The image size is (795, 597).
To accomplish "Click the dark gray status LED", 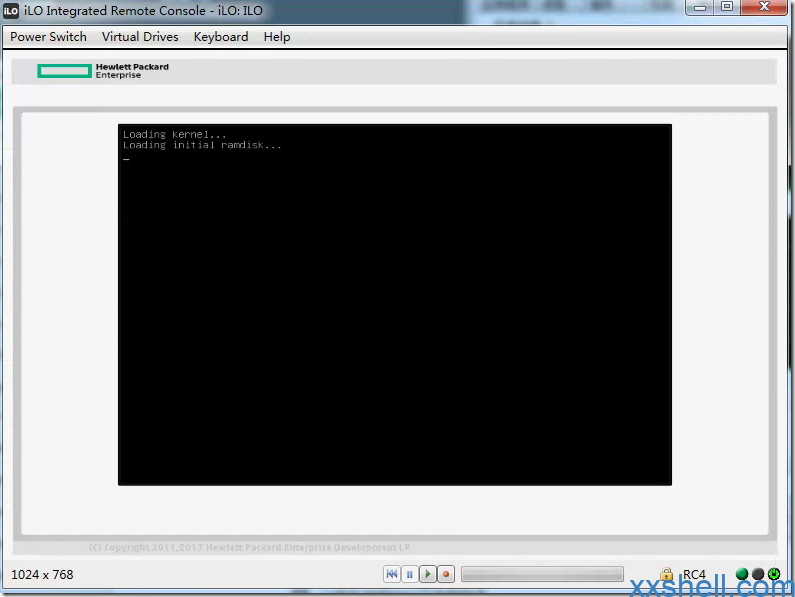I will point(758,574).
